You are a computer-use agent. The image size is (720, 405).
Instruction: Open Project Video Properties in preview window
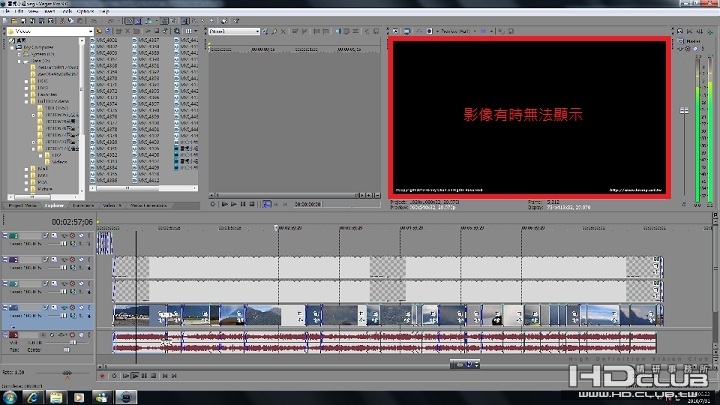pyautogui.click(x=395, y=31)
